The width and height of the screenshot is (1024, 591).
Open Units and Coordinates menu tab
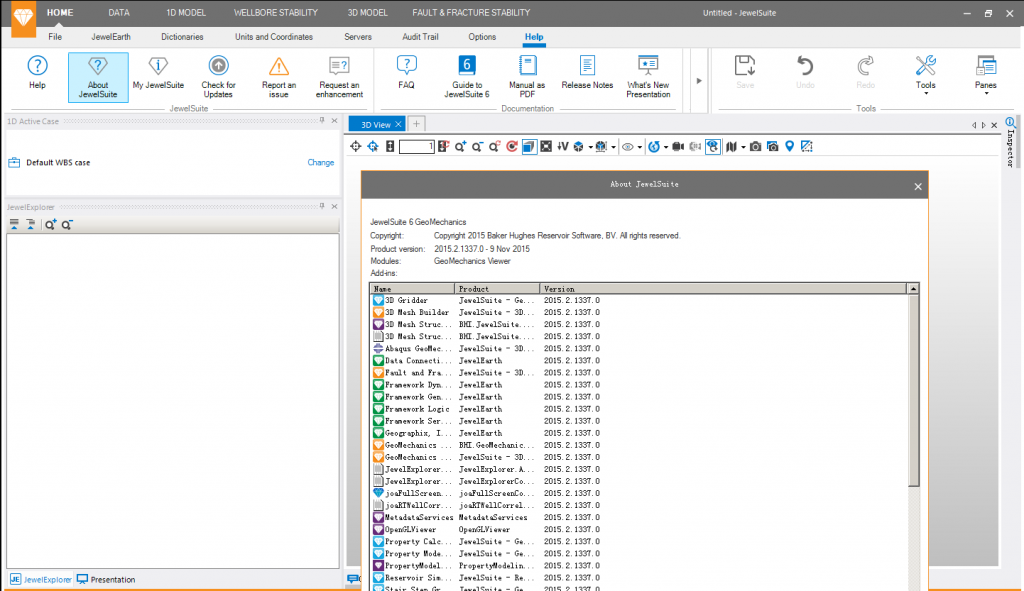(274, 37)
